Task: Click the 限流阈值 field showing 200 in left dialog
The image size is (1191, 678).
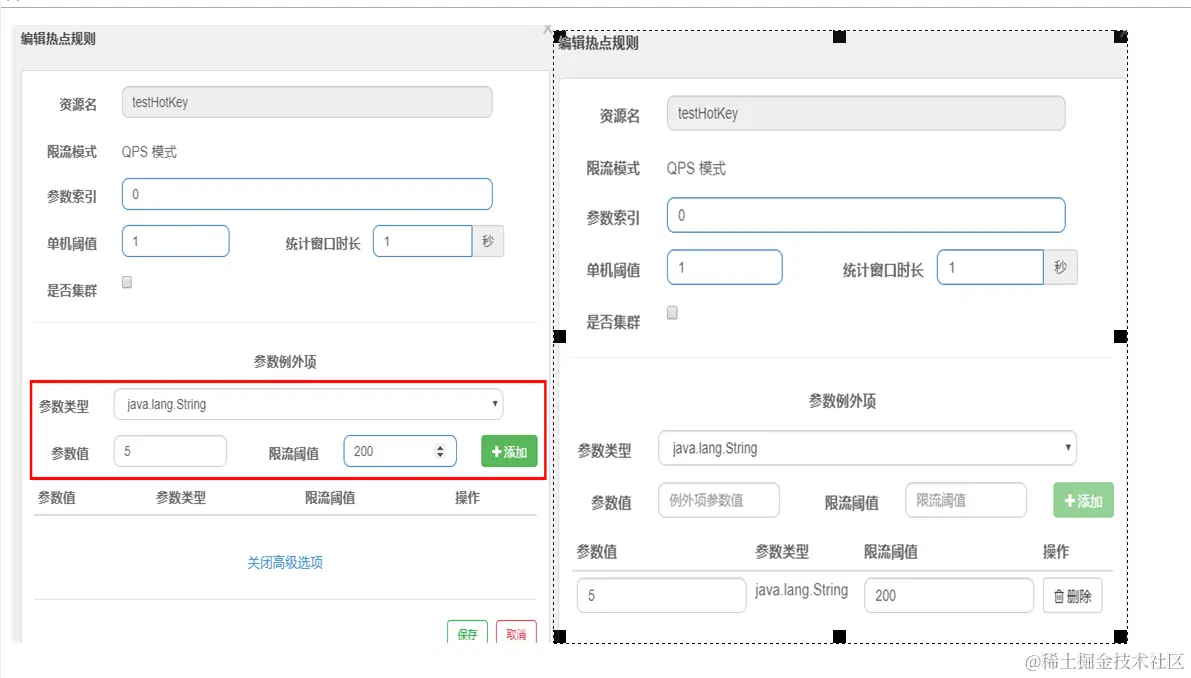Action: click(x=400, y=451)
